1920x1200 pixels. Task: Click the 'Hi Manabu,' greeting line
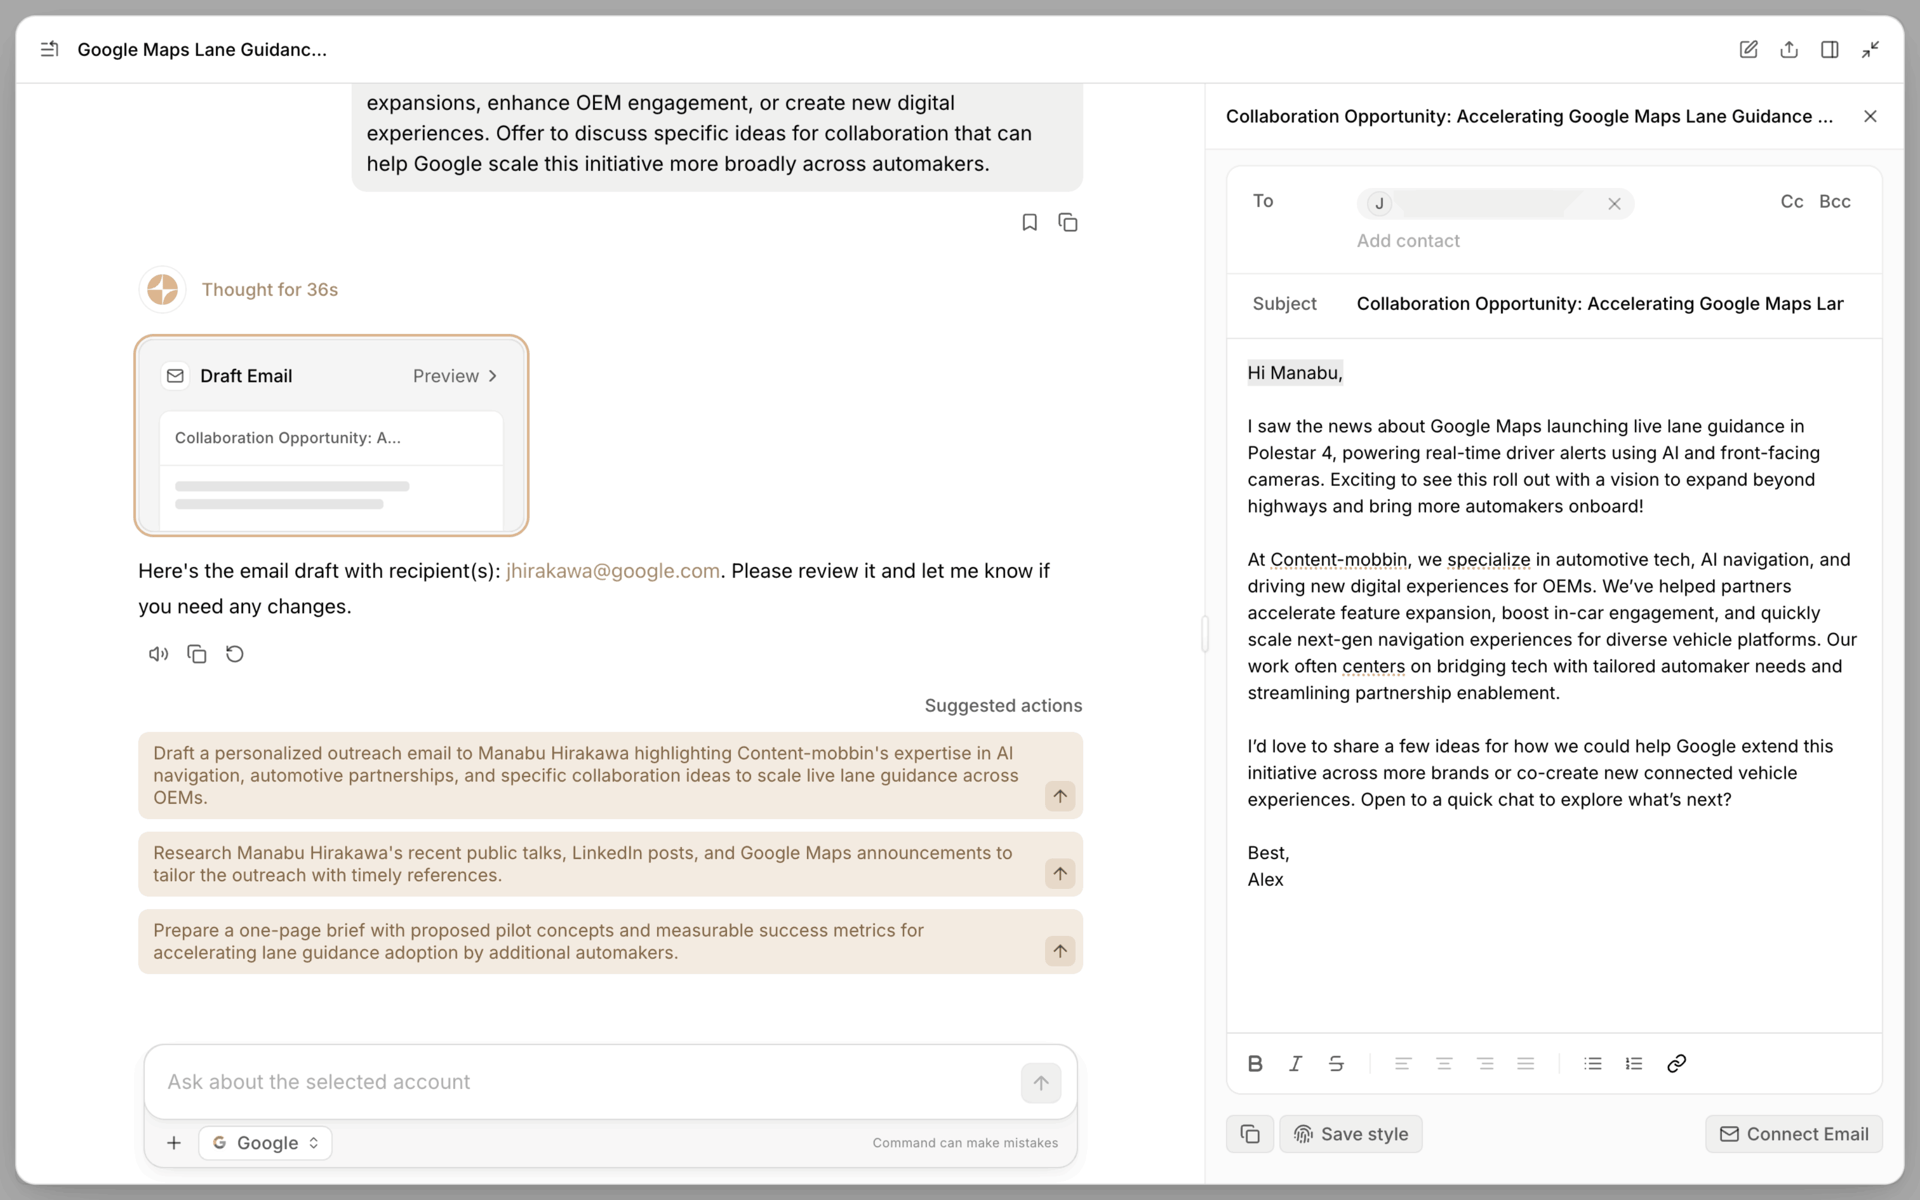coord(1295,373)
